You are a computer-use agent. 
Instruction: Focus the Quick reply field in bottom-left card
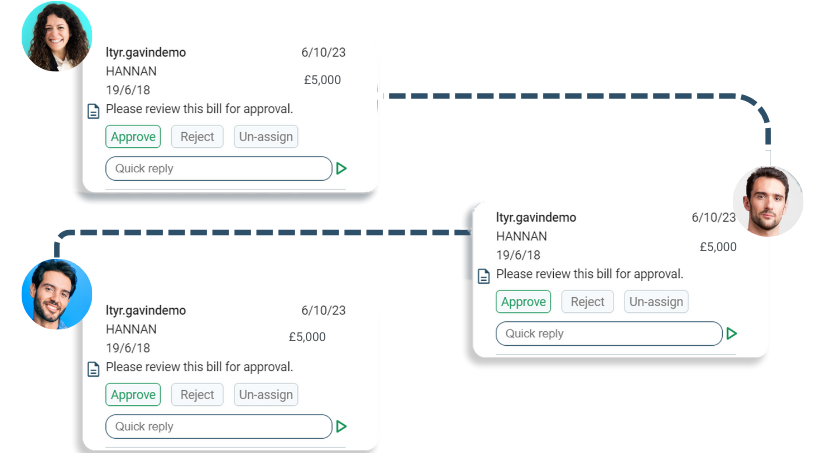click(218, 427)
